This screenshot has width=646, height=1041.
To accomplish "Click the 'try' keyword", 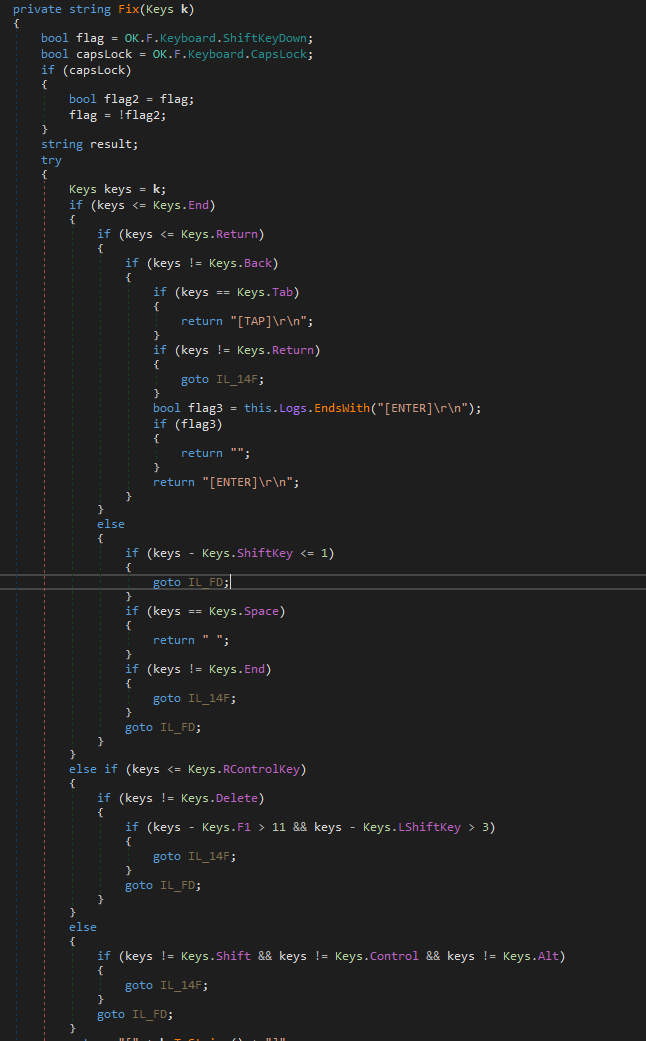I will click(x=51, y=160).
